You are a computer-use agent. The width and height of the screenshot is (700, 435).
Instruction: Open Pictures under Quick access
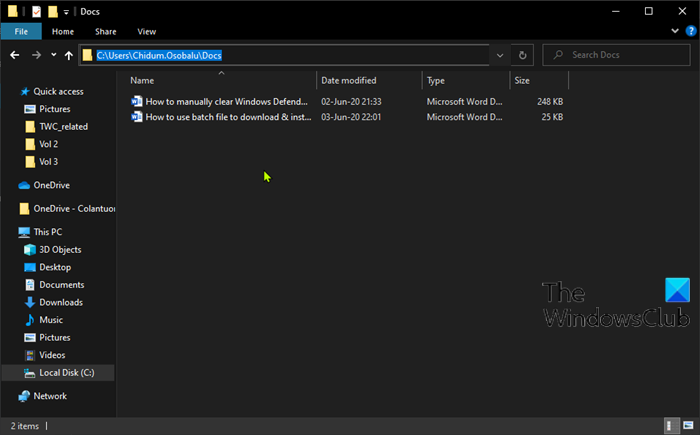(x=54, y=109)
